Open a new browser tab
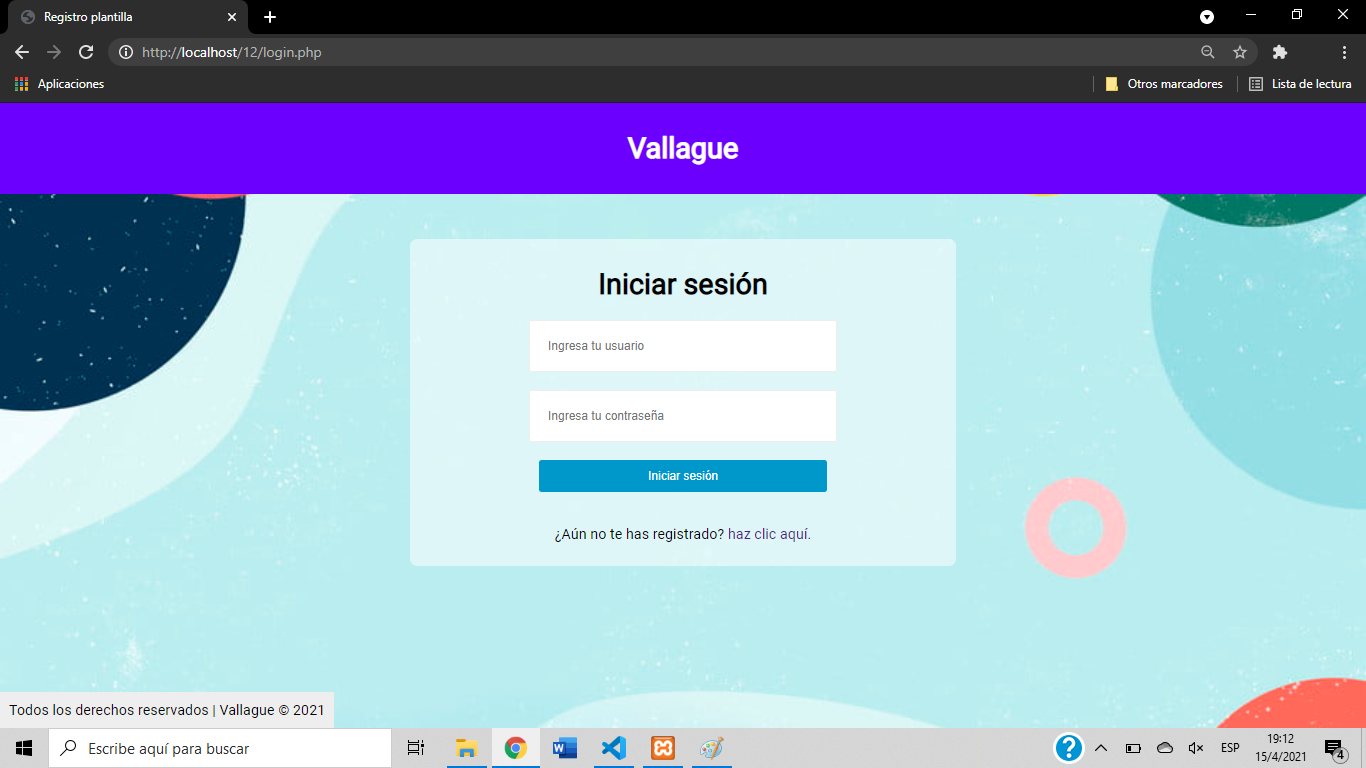Screen dimensions: 1366x768 270,17
